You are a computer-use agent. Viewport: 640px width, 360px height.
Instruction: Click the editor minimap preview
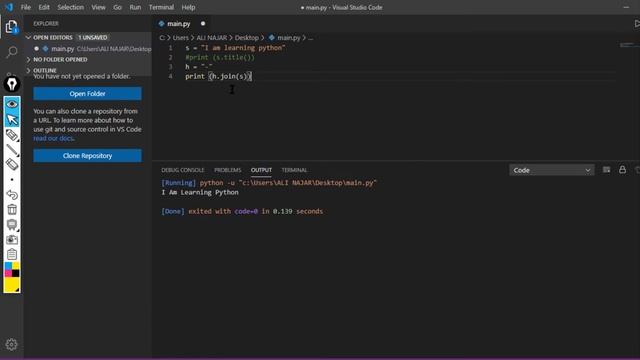tap(629, 45)
